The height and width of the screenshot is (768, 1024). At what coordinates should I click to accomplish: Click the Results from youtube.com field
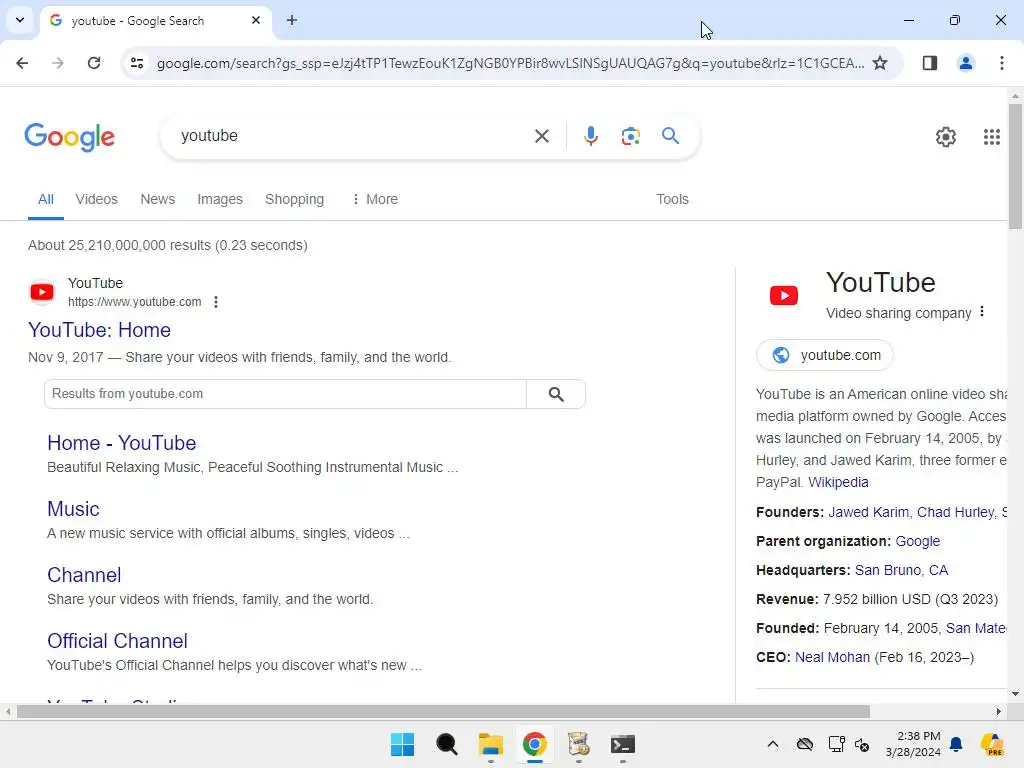click(x=285, y=394)
